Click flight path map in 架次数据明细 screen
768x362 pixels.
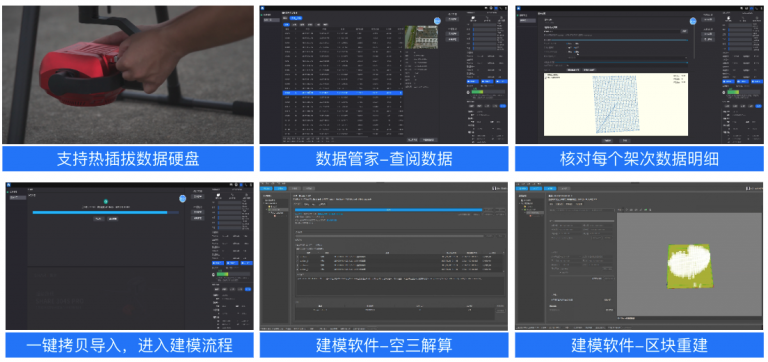click(616, 104)
